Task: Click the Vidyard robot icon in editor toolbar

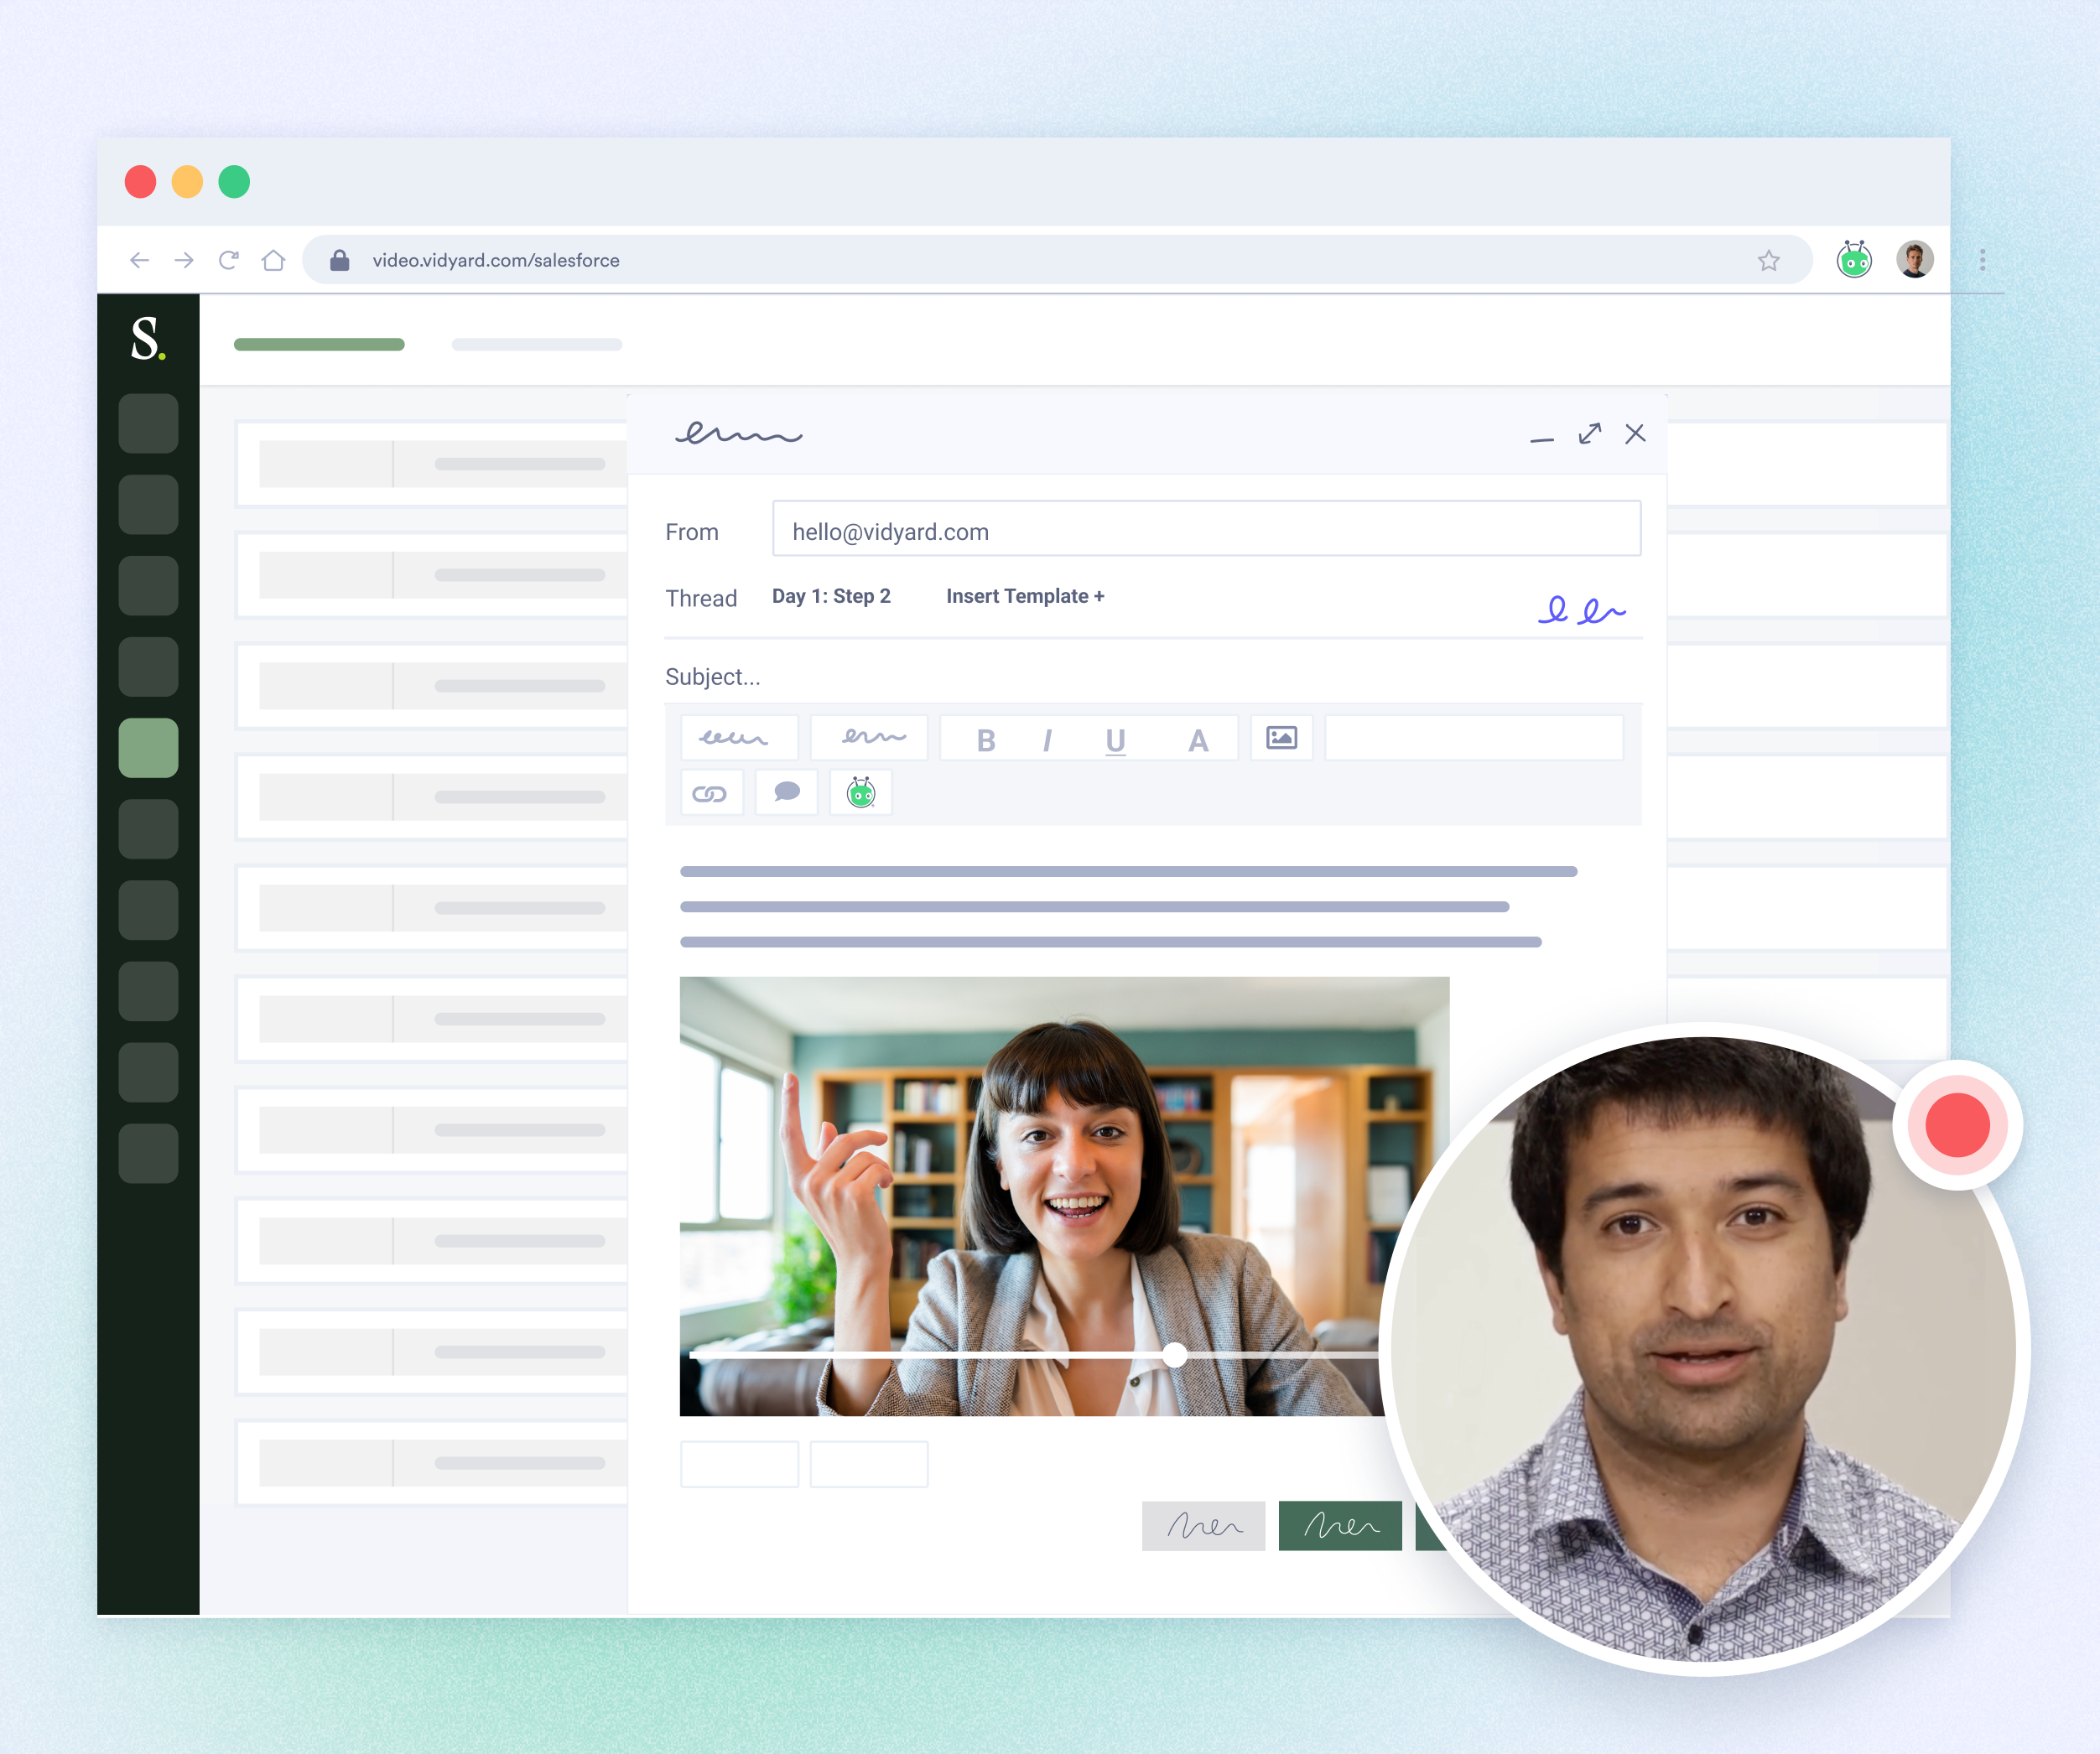Action: (860, 793)
